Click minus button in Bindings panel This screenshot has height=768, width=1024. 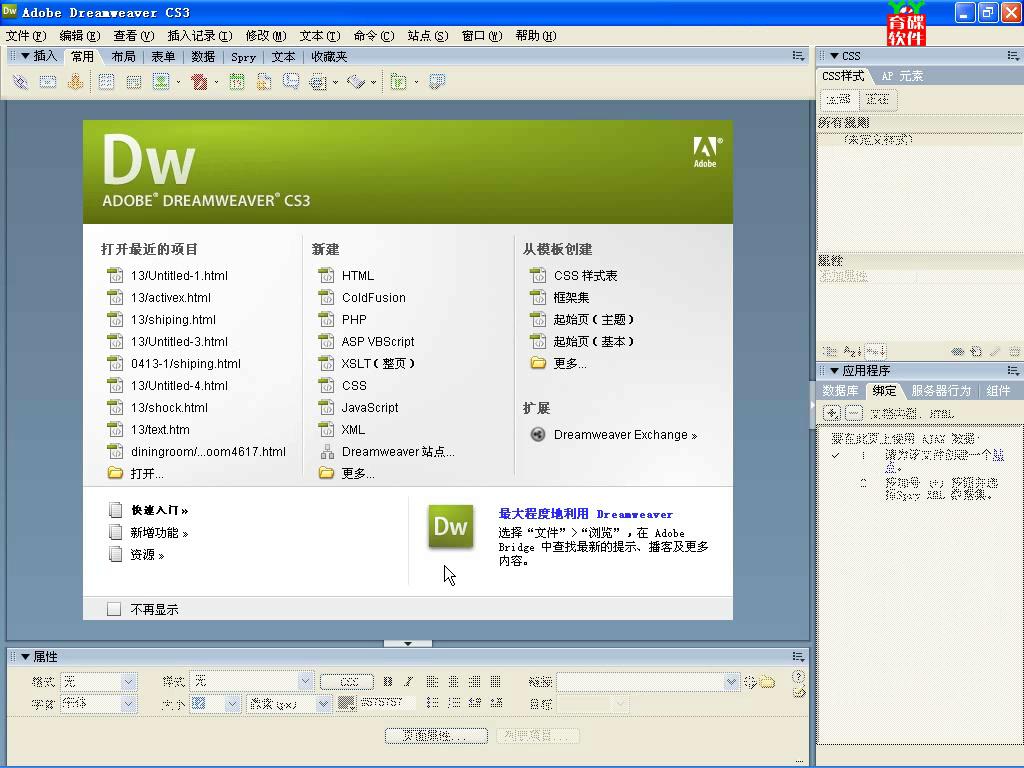pos(854,413)
